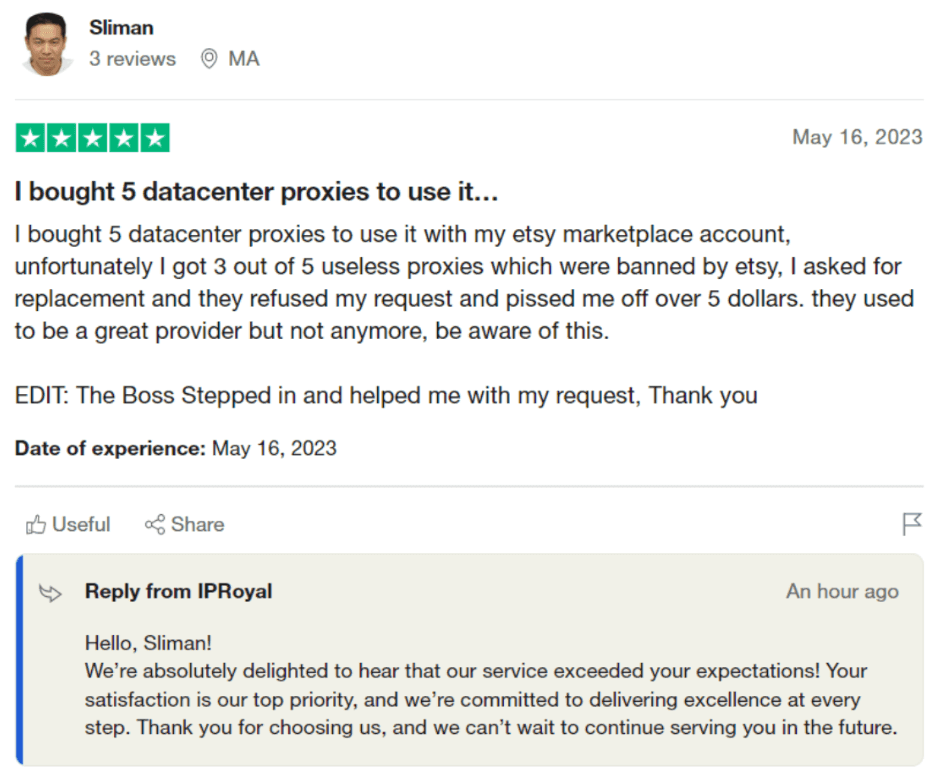
Task: Click the fifth green star rating
Action: tap(155, 138)
